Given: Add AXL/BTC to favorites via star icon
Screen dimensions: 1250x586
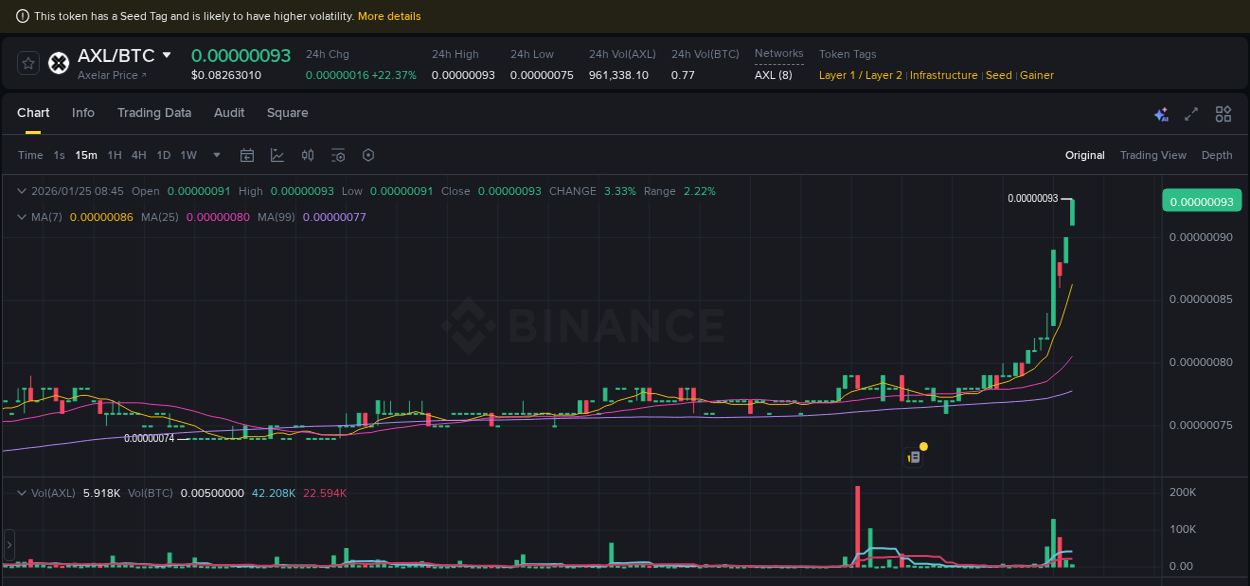Looking at the screenshot, I should (x=28, y=62).
